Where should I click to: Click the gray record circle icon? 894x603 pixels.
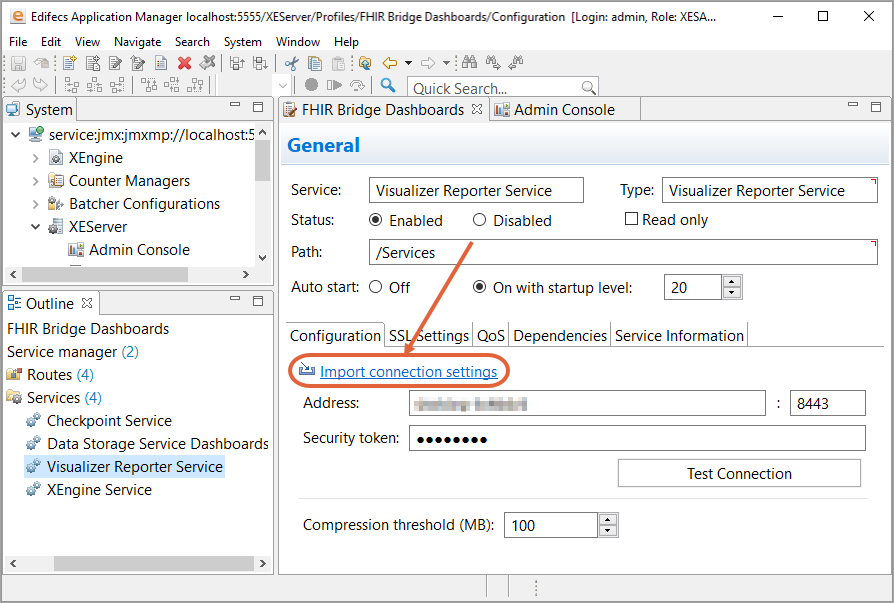pos(311,85)
